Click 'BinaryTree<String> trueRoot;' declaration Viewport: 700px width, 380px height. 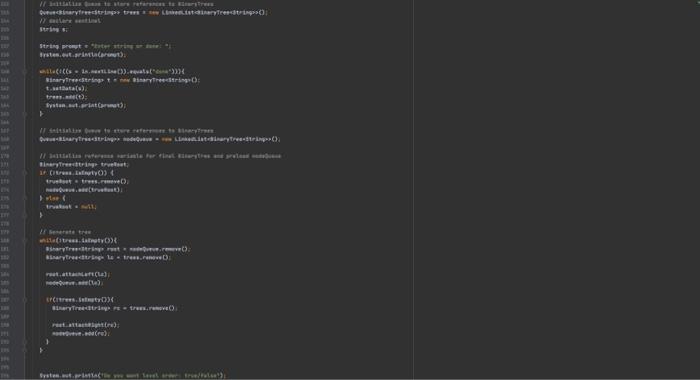84,165
